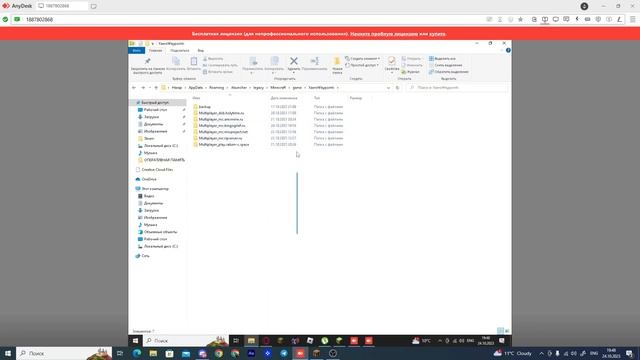Switch to the Главная ribbon tab

tap(156, 51)
